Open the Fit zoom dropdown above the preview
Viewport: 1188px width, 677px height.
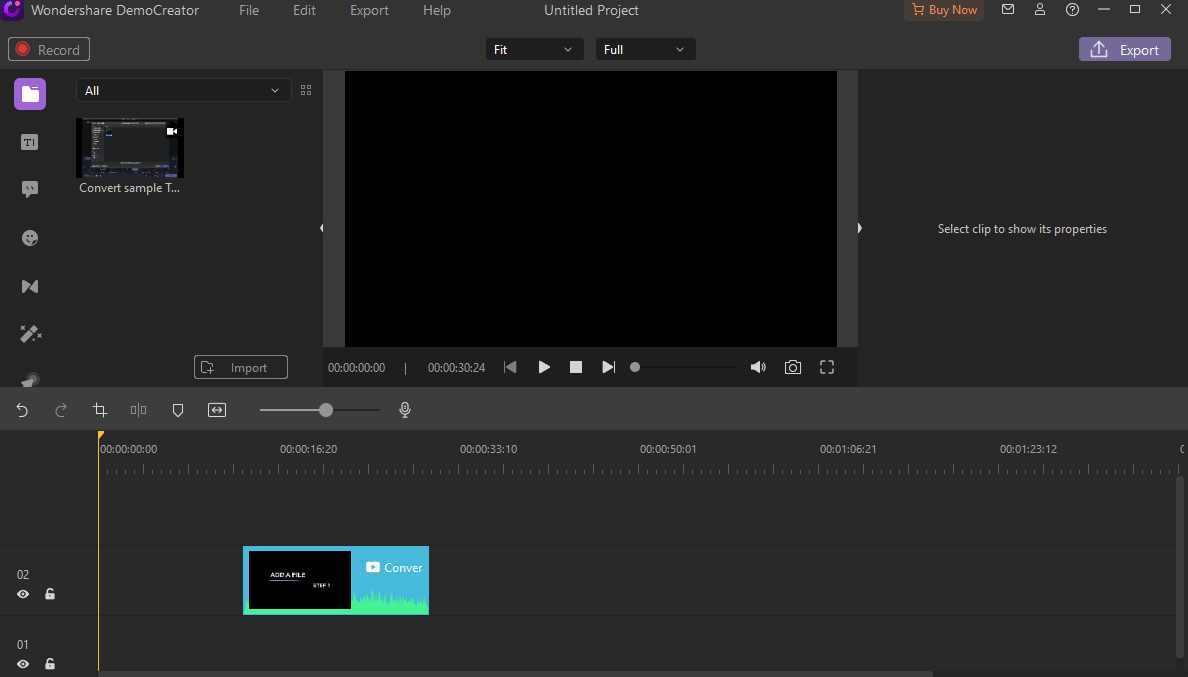(x=534, y=48)
